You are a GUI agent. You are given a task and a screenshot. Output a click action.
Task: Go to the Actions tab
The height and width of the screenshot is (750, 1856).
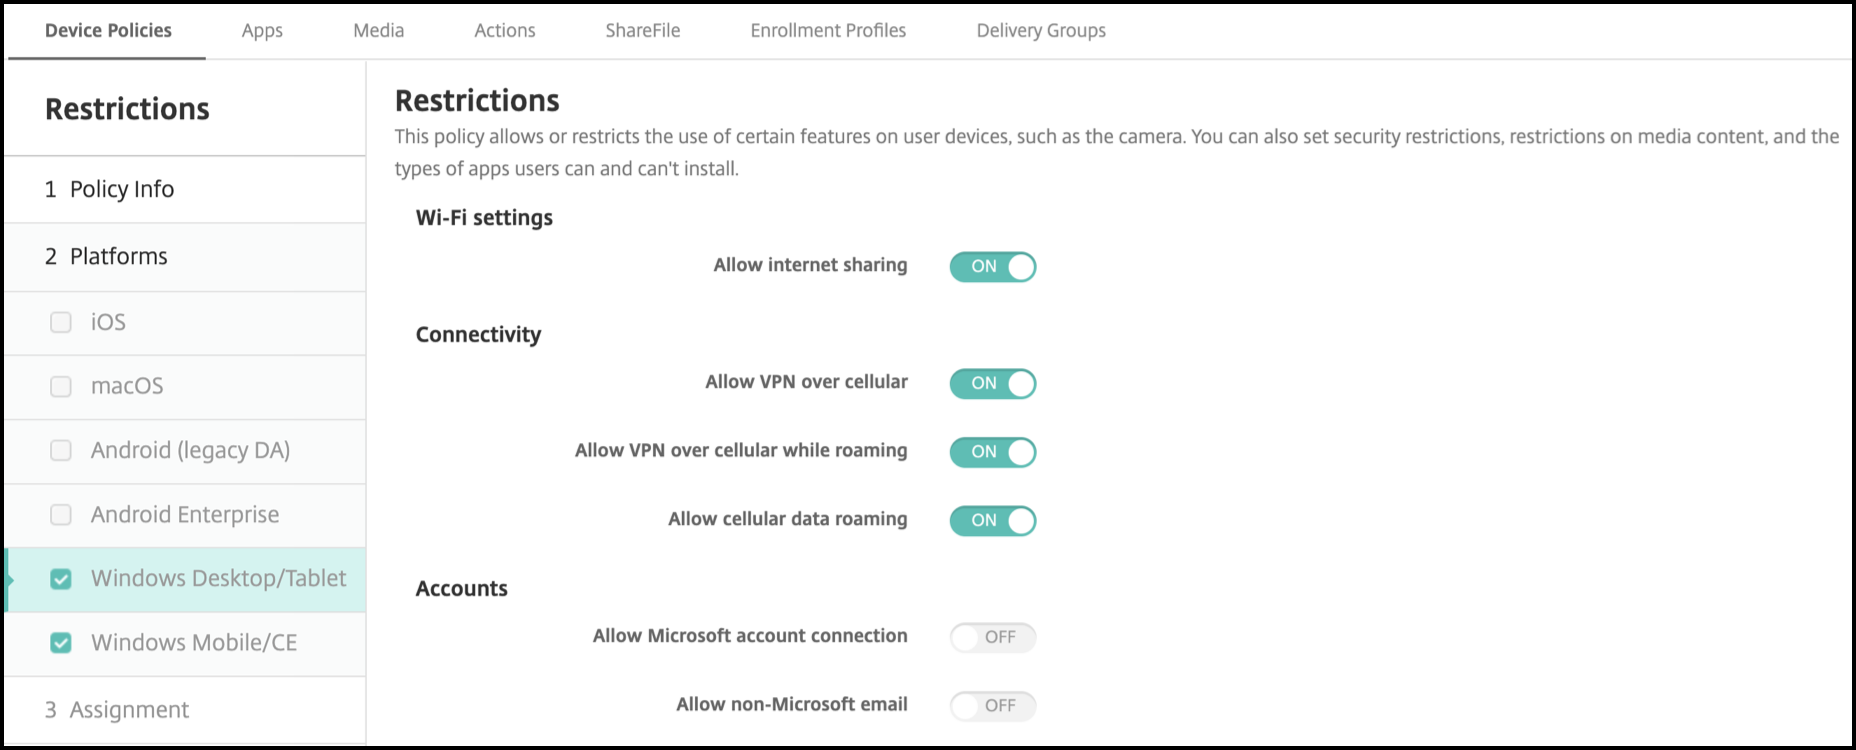pyautogui.click(x=504, y=31)
